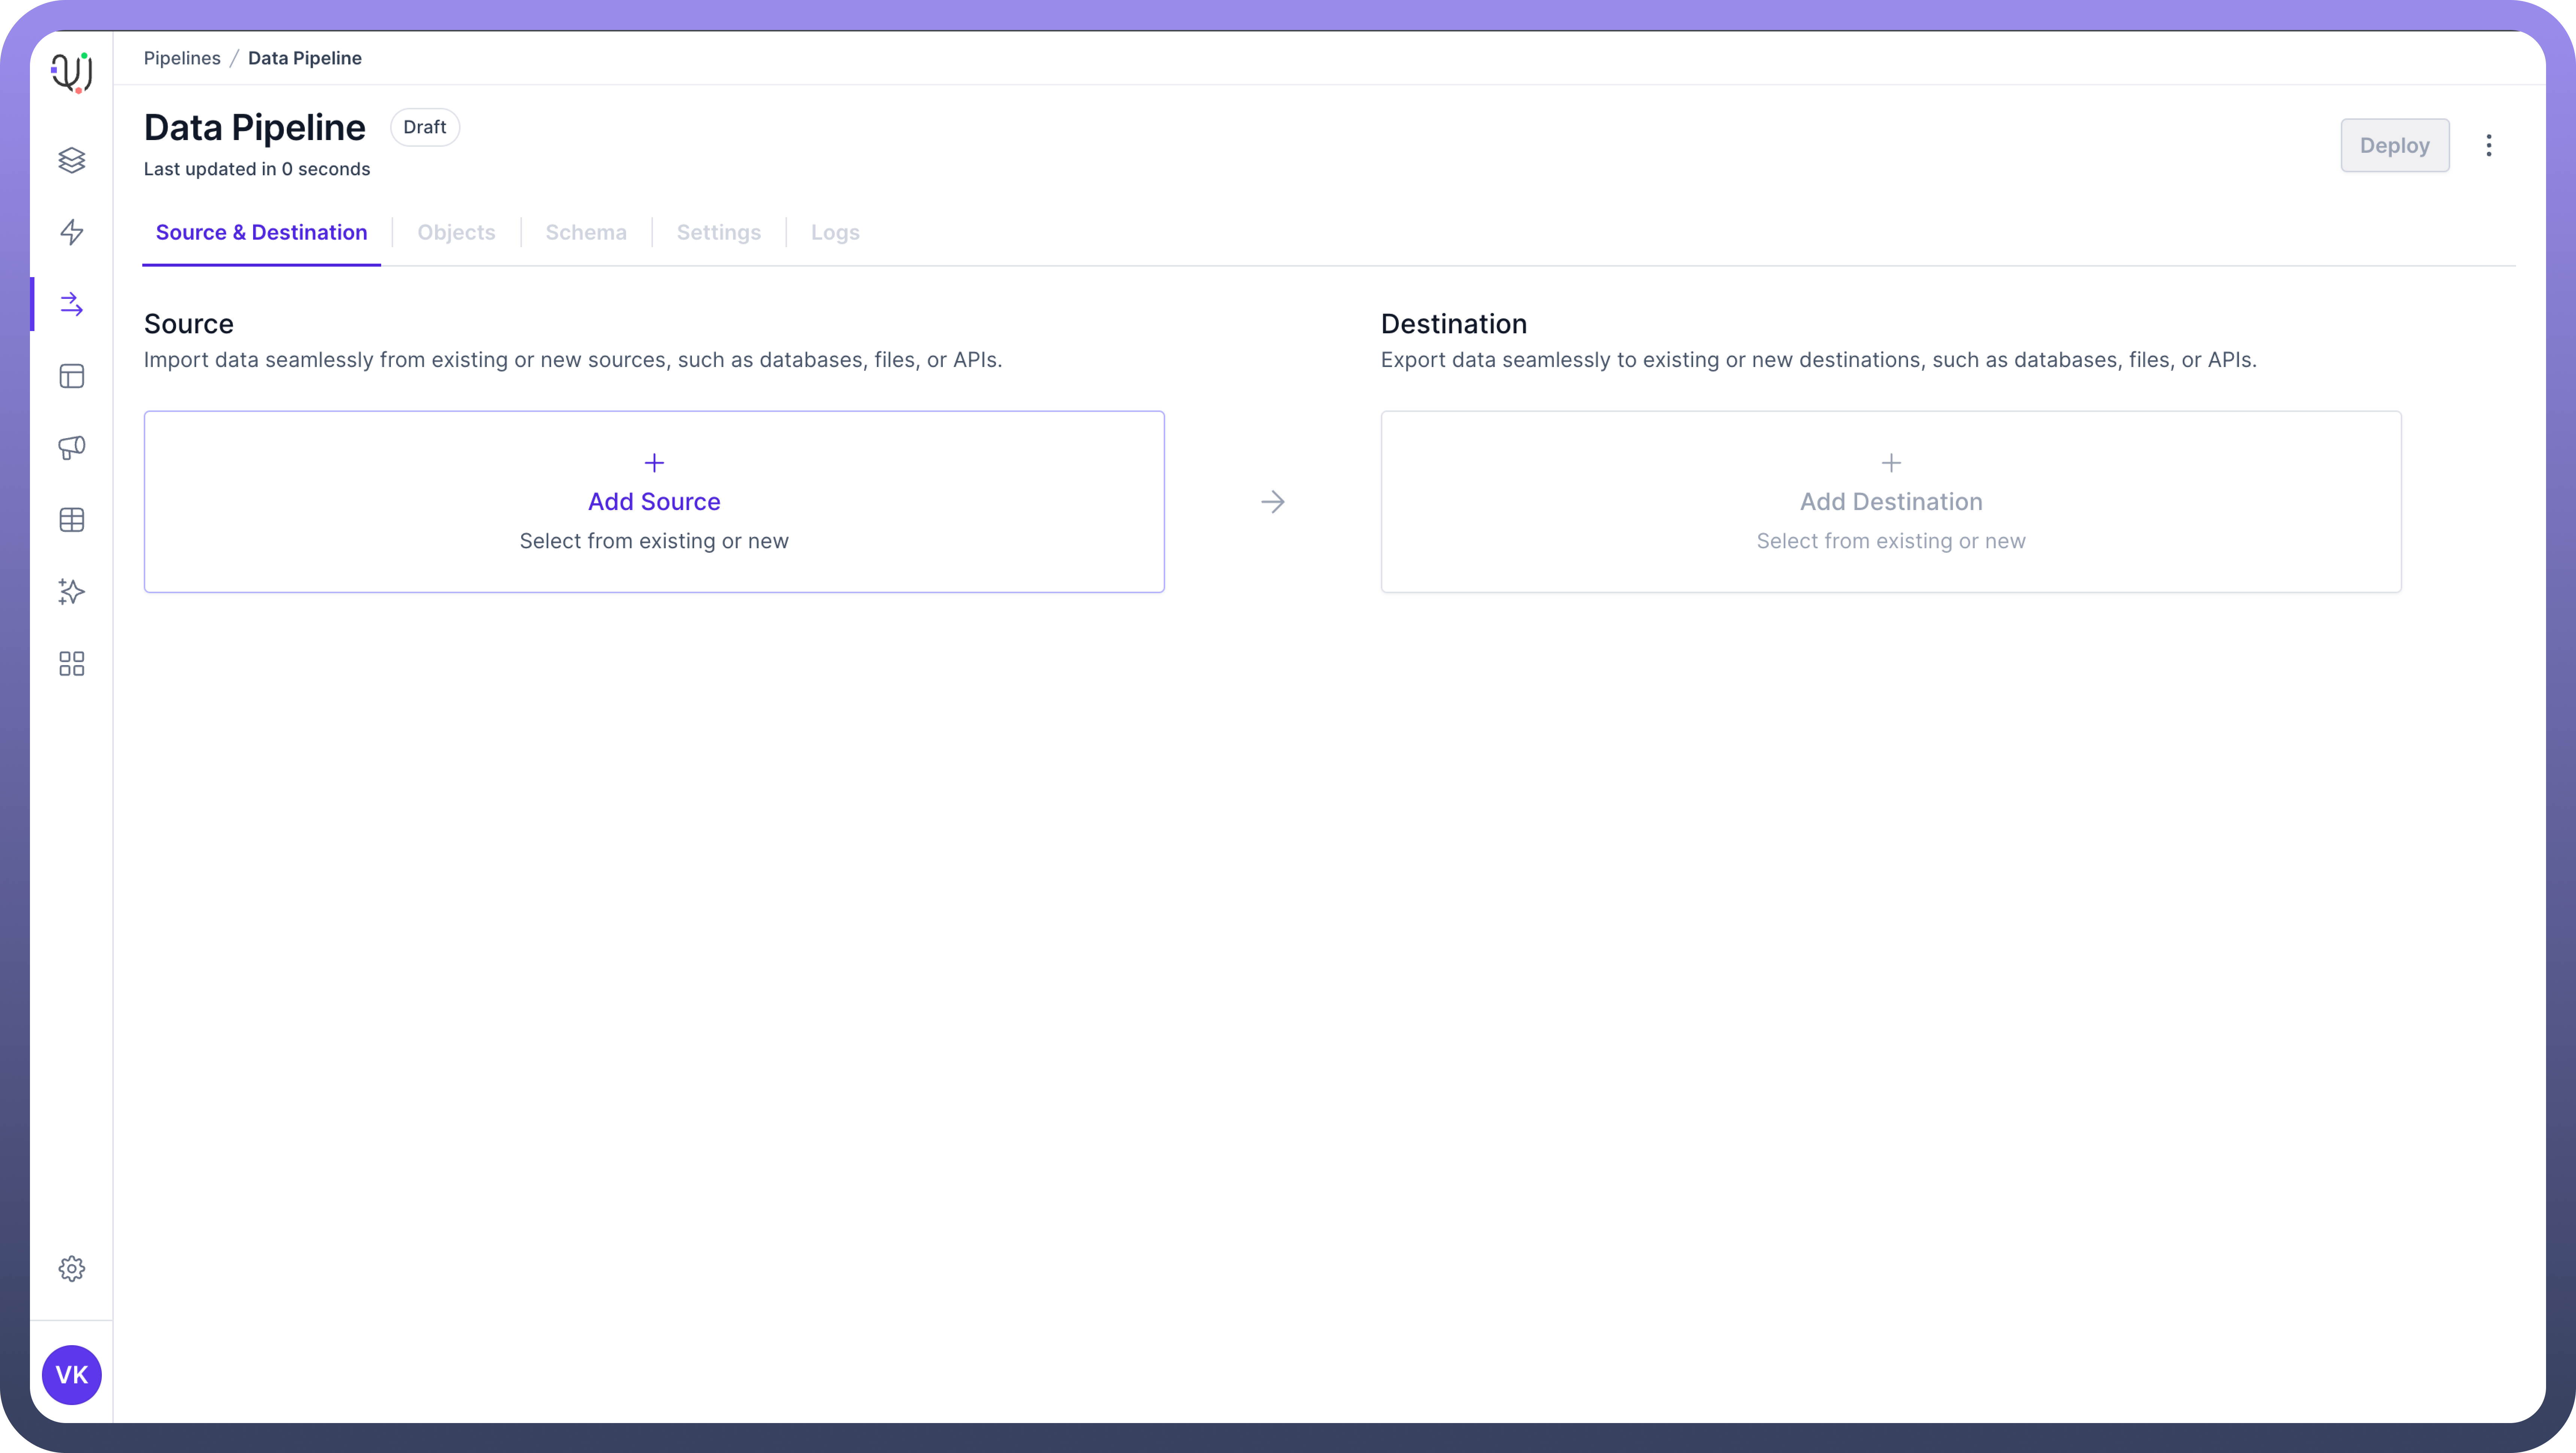
Task: Switch to the Objects tab
Action: [456, 232]
